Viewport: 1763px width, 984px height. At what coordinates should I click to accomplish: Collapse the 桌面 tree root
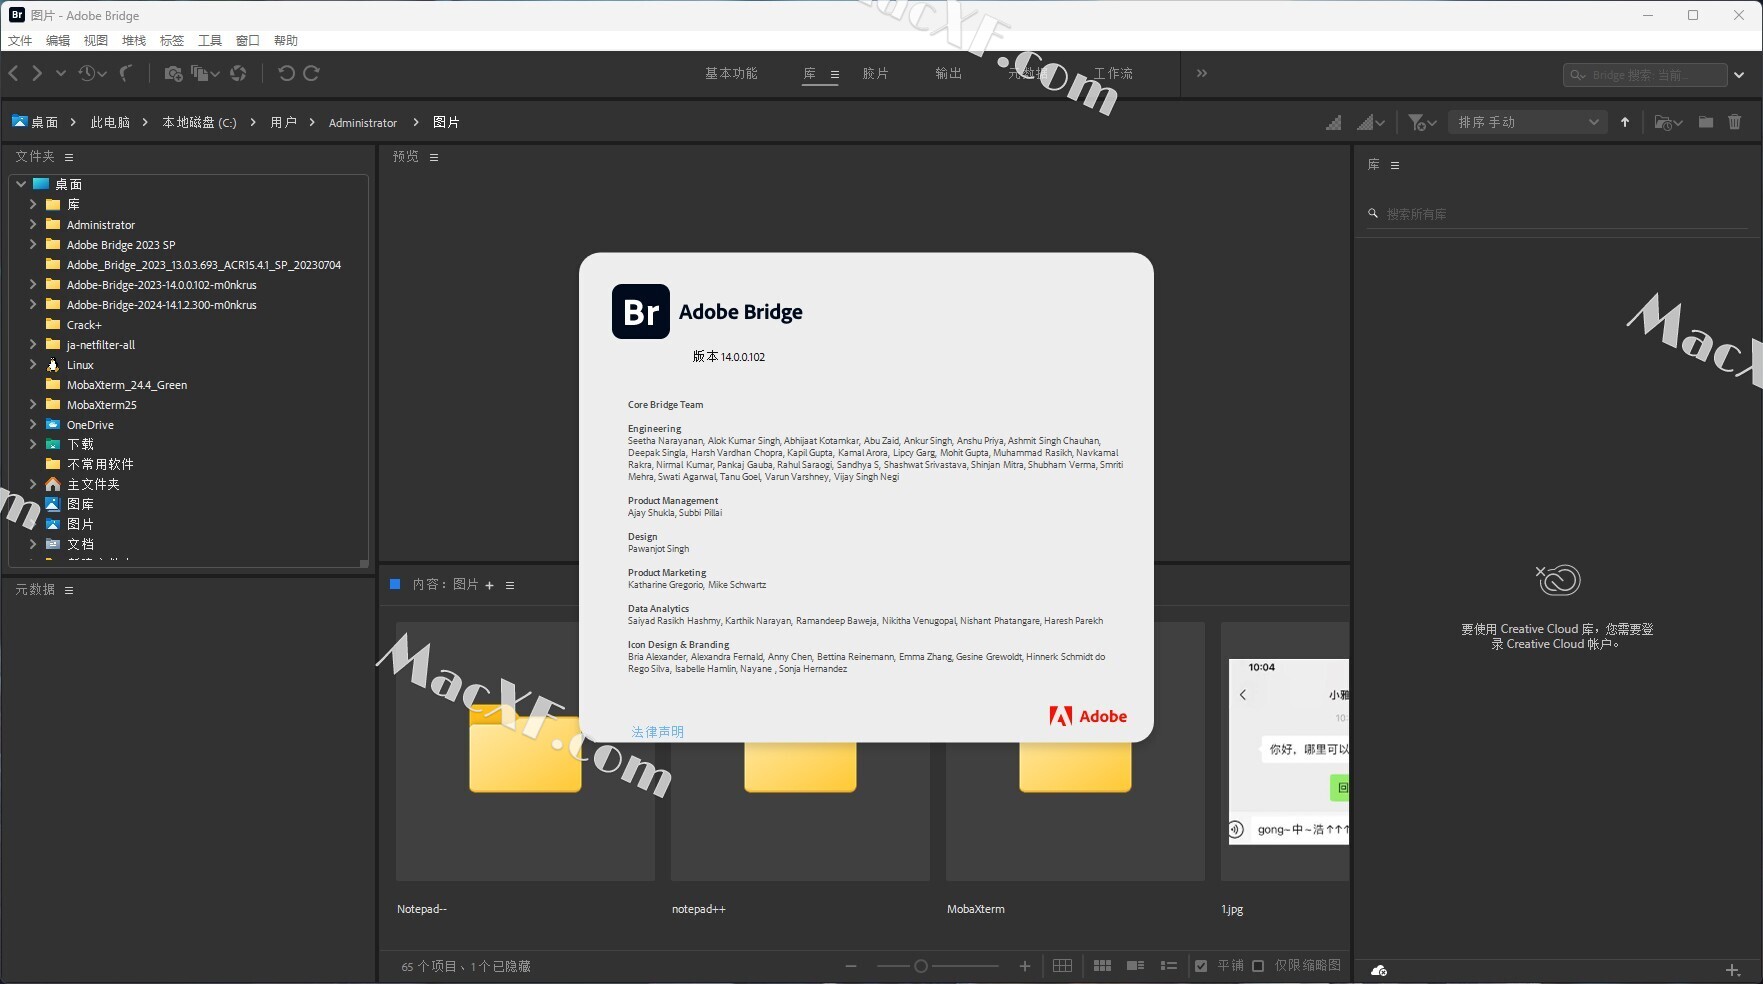21,184
